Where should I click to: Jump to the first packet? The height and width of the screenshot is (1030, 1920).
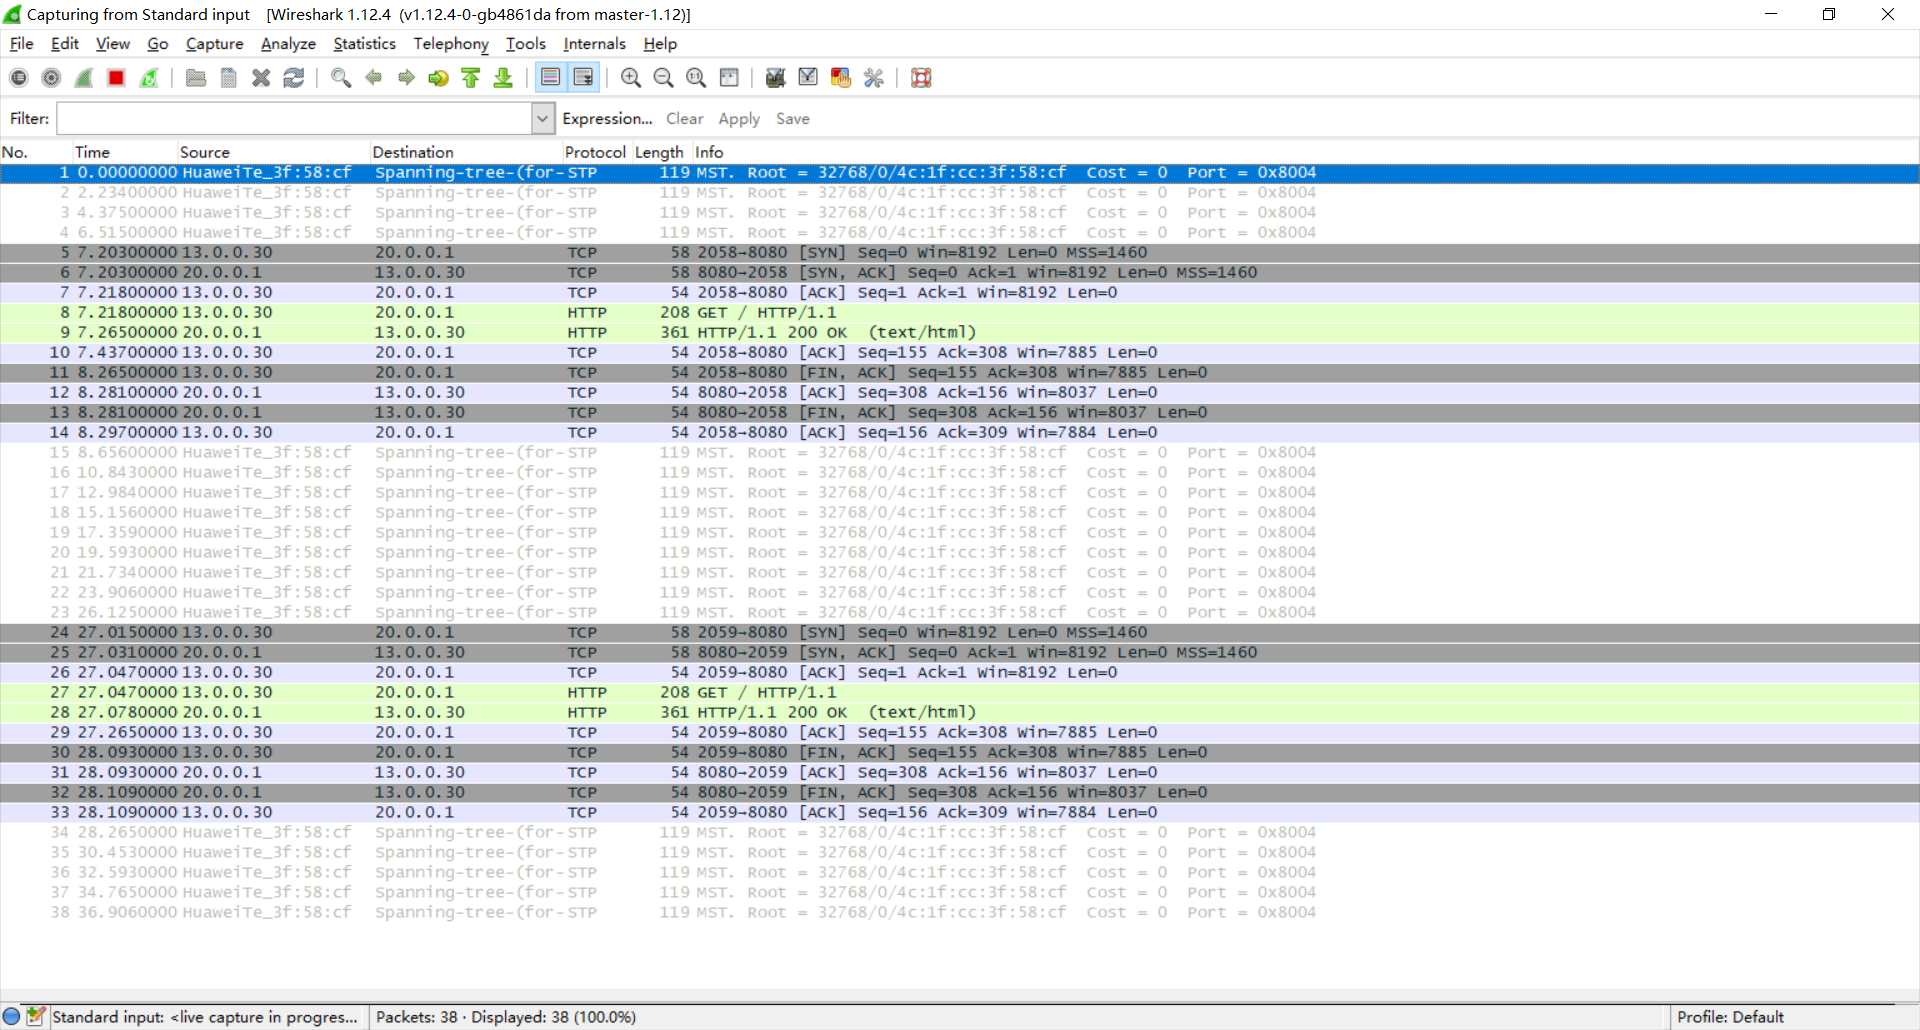point(471,78)
